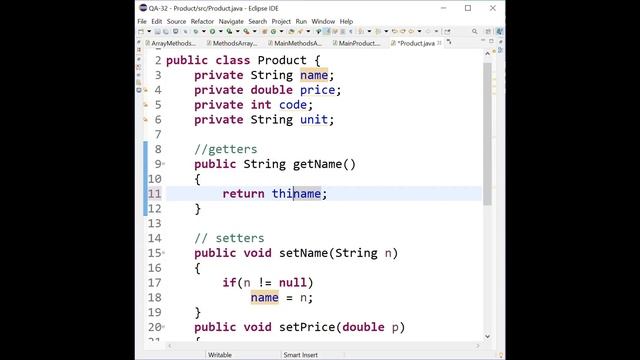
Task: Open the New dropdown arrow beside New icon
Action: point(149,31)
